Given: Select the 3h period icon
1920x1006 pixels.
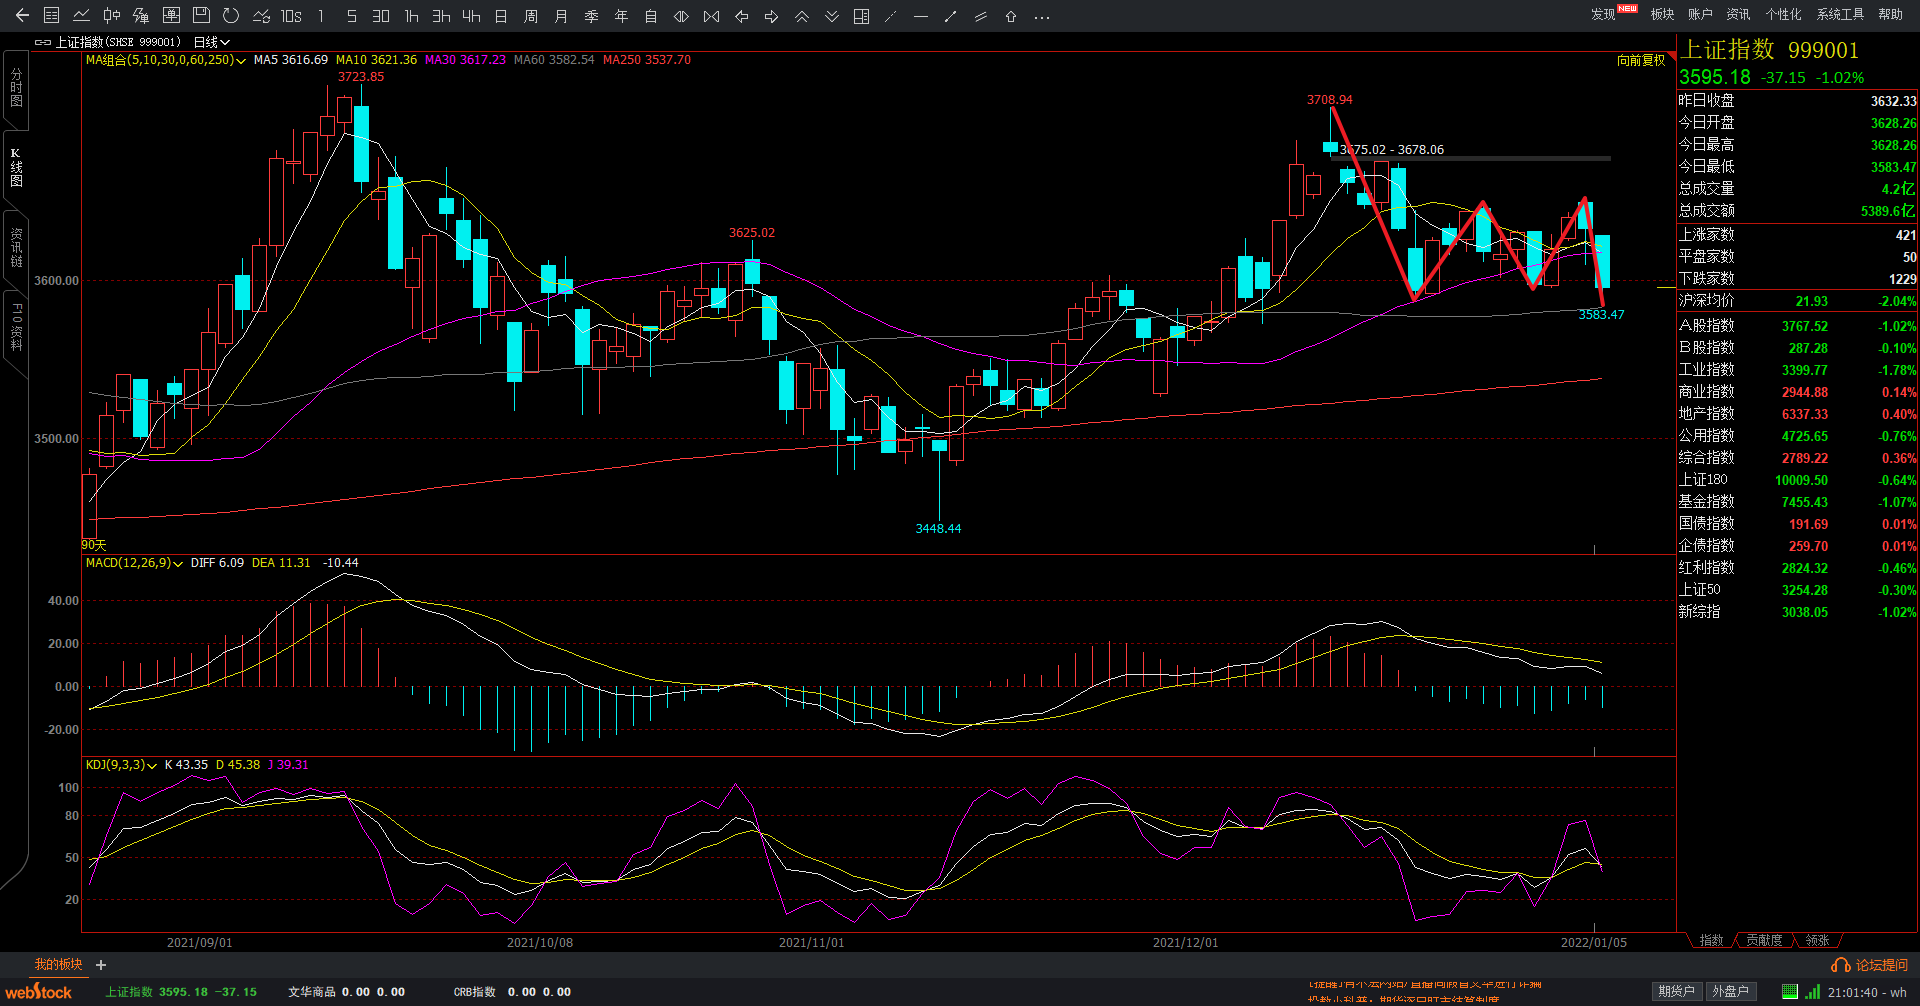Looking at the screenshot, I should (x=441, y=16).
